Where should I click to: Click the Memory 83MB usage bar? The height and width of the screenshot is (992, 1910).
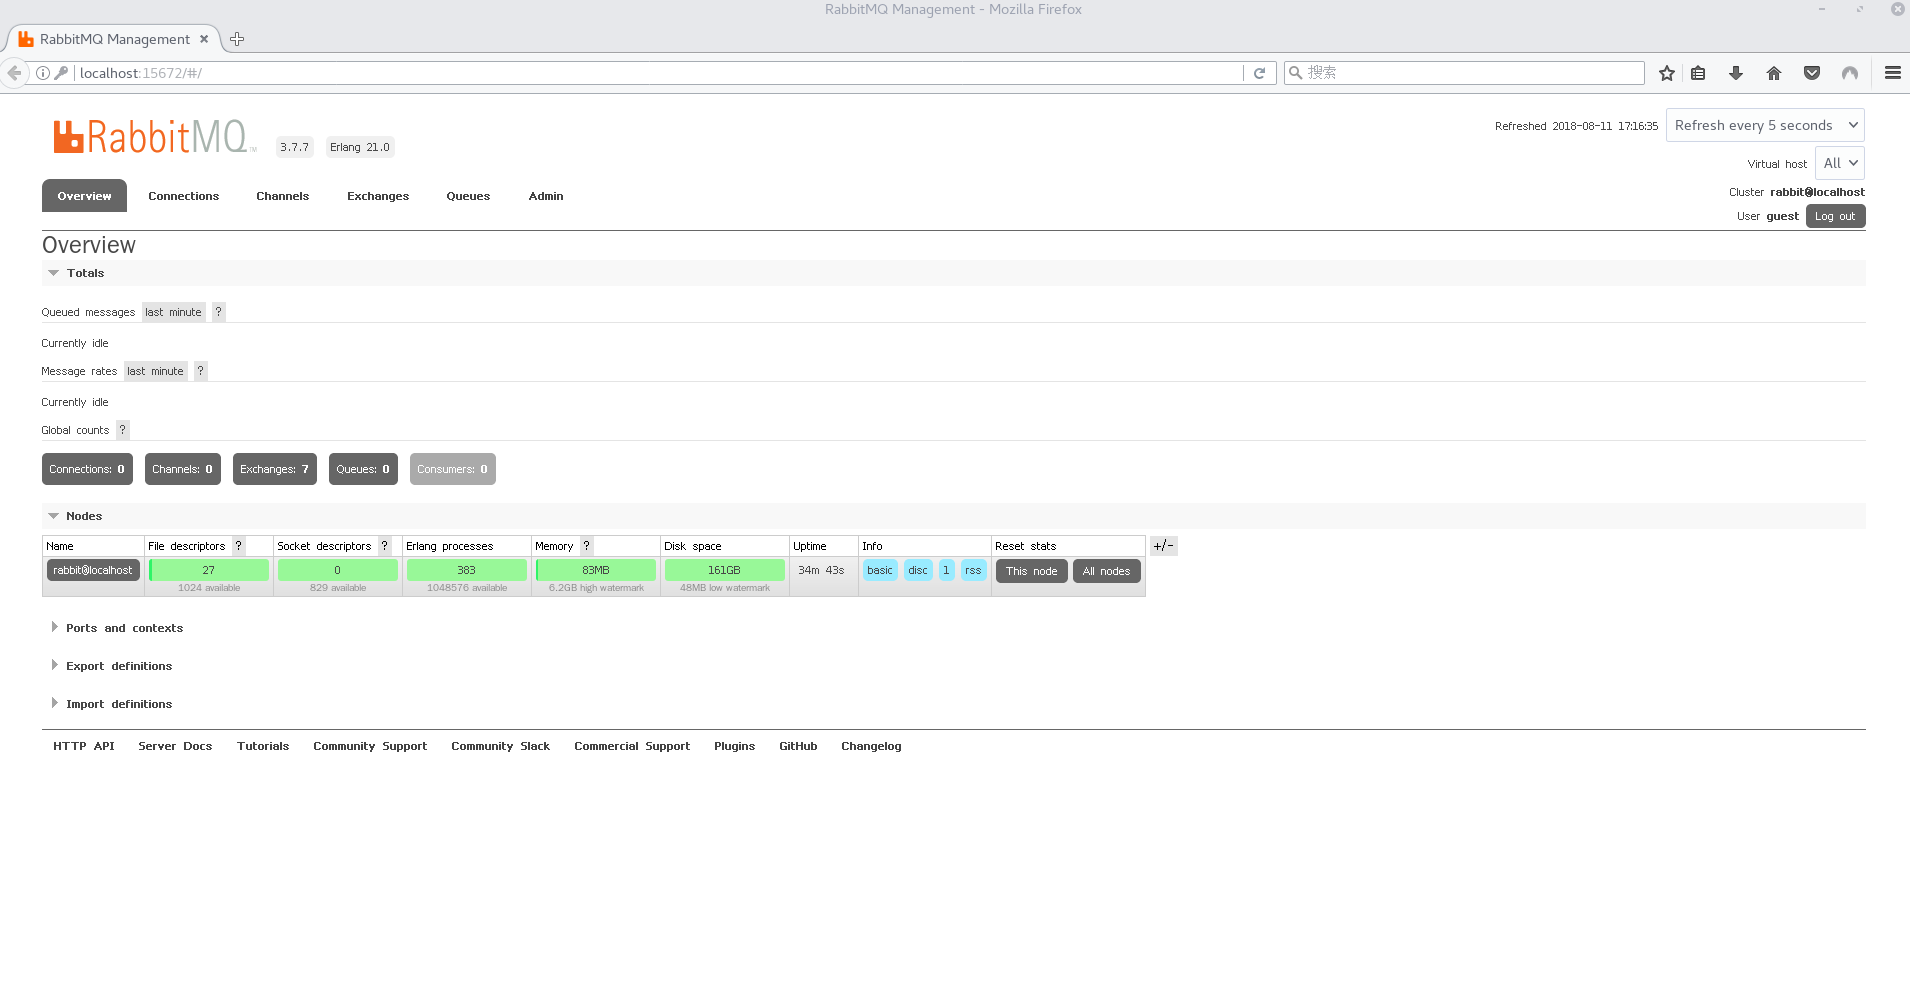(x=596, y=570)
